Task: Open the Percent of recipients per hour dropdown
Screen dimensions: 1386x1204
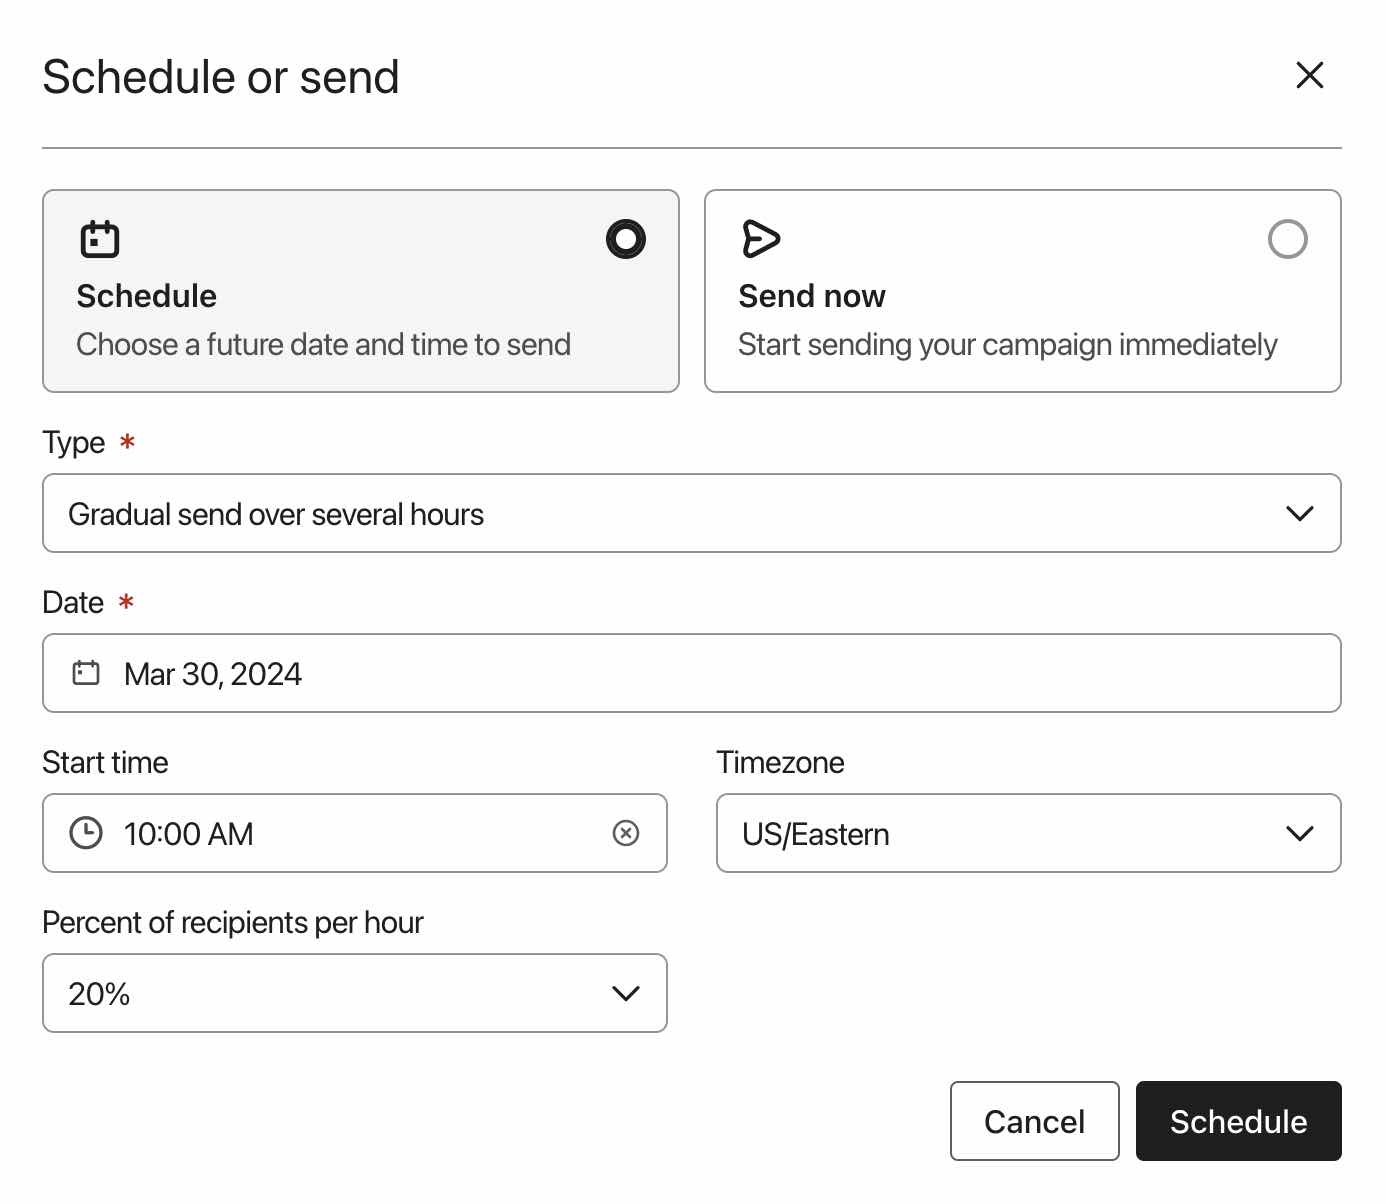Action: [354, 992]
